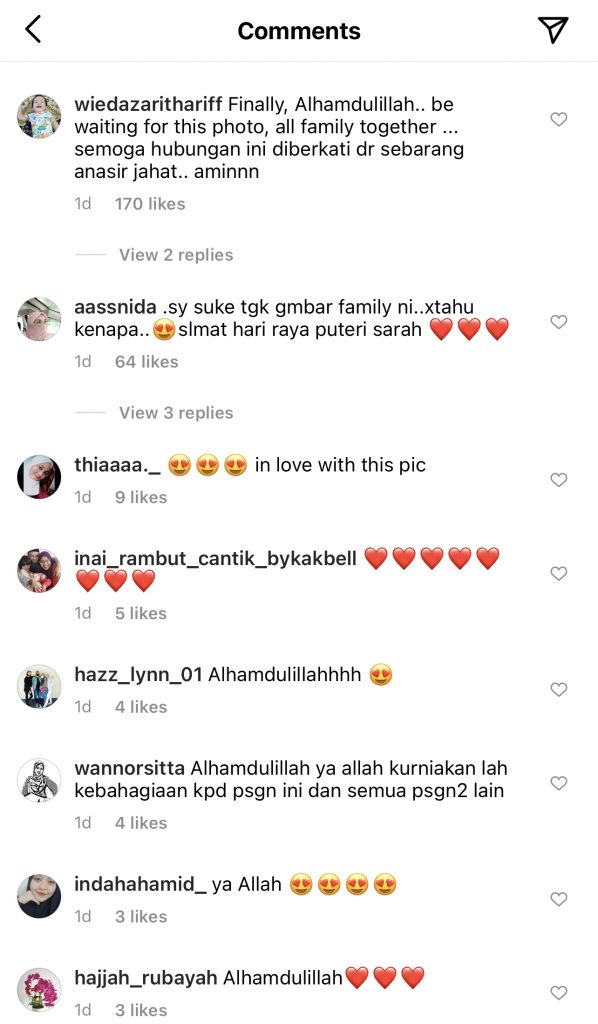Toggle like on indahahamid_ comment
This screenshot has height=1024, width=598.
559,899
